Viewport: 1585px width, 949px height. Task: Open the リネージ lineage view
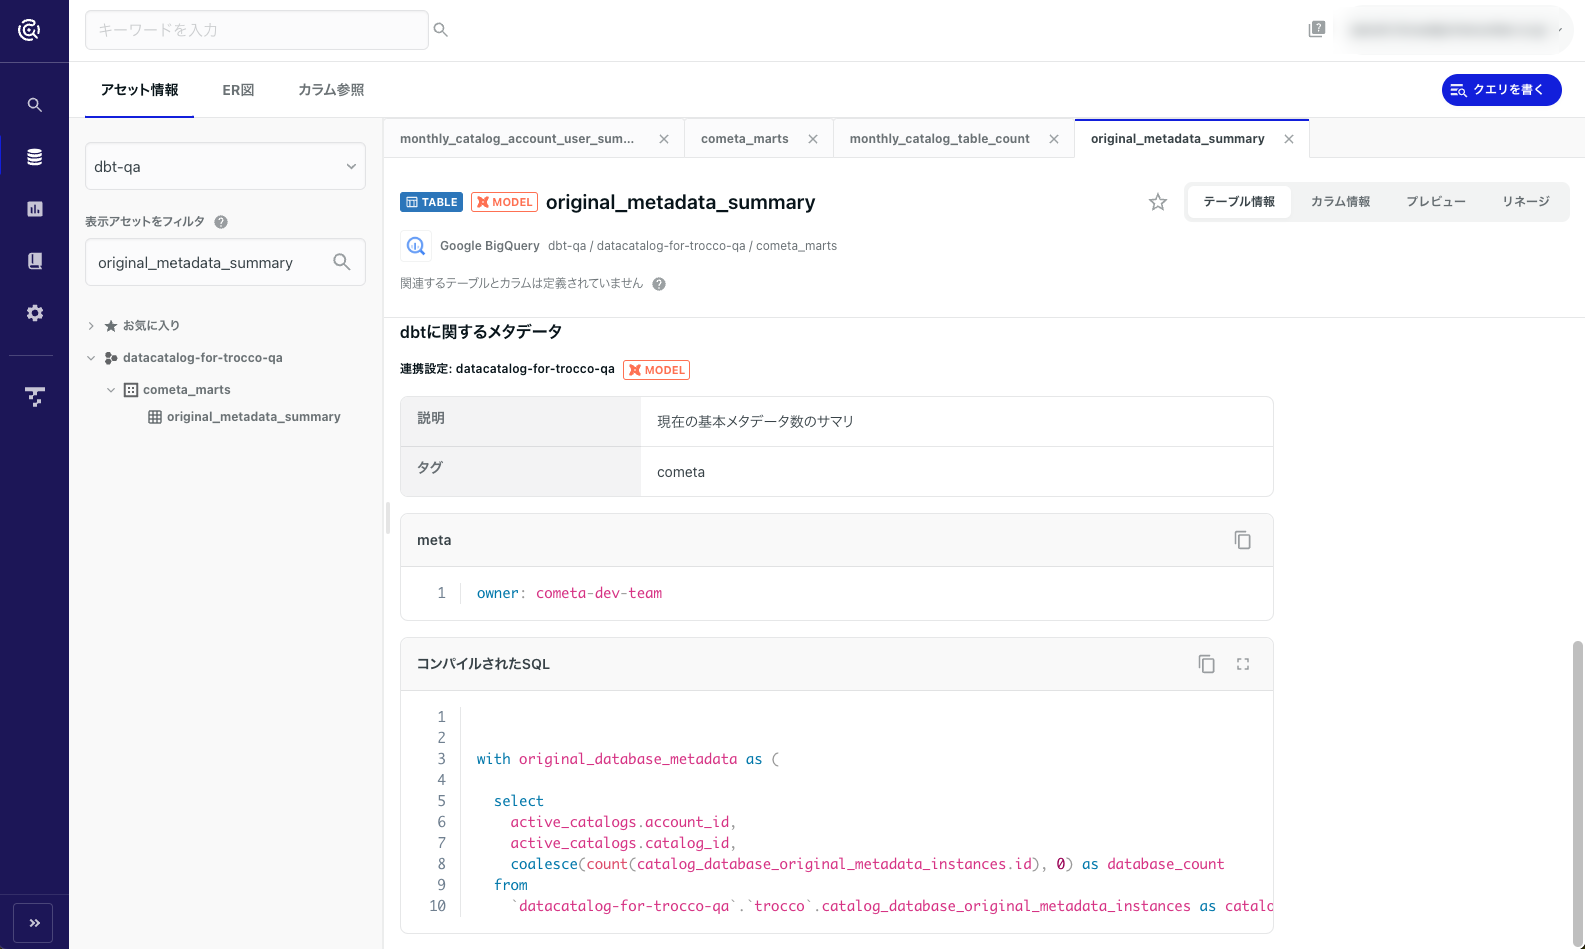tap(1525, 202)
